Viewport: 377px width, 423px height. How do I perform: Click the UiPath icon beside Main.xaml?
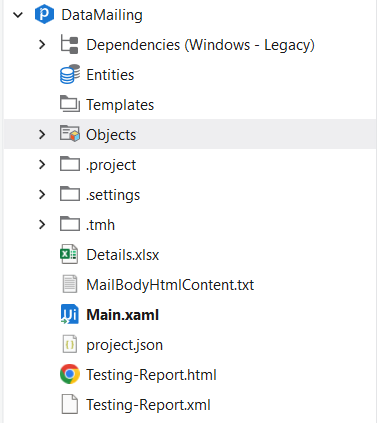pyautogui.click(x=69, y=314)
